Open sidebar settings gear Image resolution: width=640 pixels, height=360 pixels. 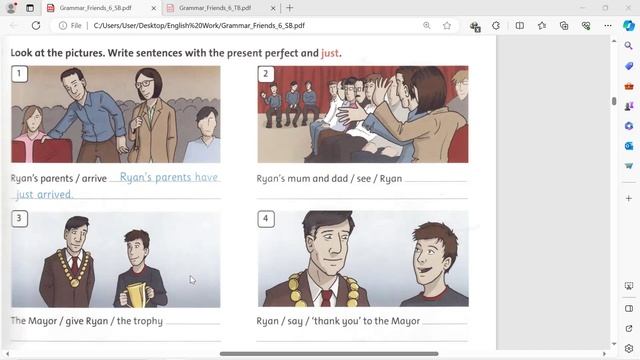pyautogui.click(x=629, y=349)
